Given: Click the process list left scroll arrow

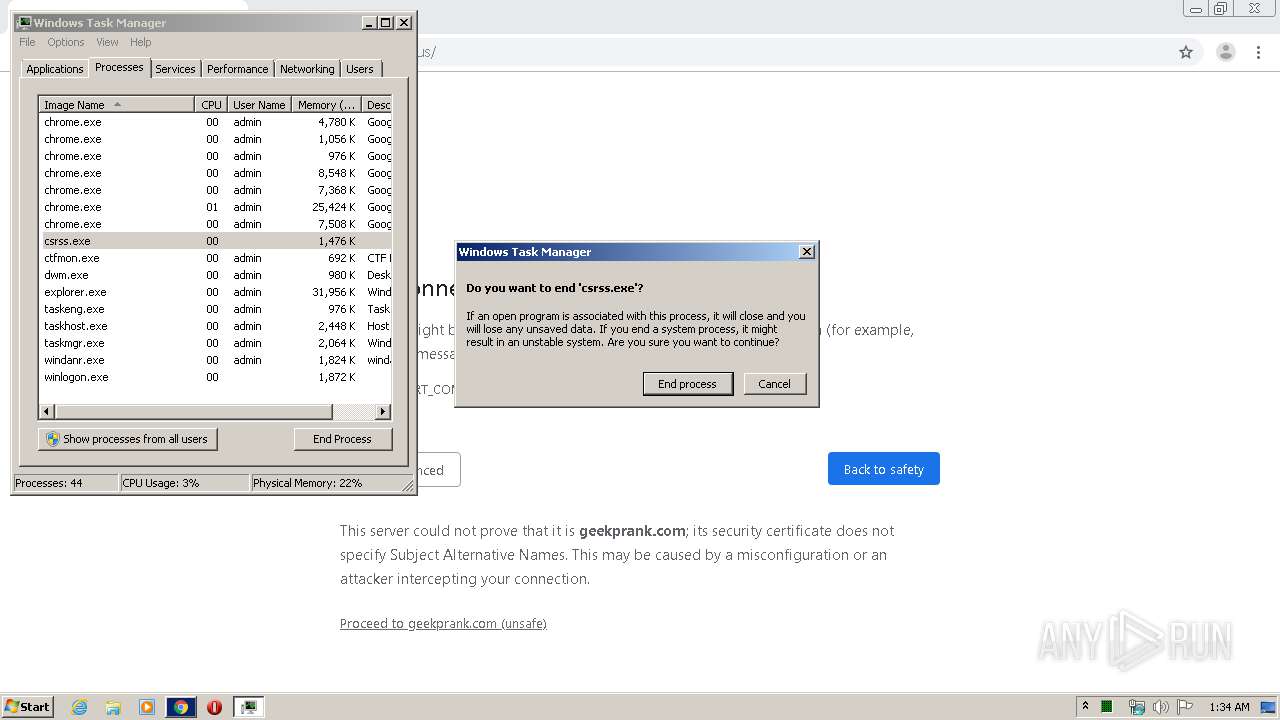Looking at the screenshot, I should click(x=46, y=412).
